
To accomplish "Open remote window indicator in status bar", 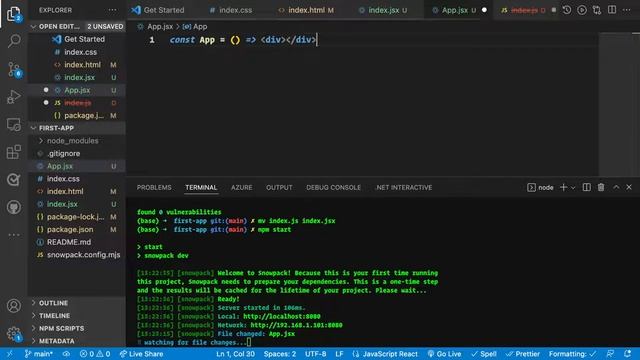I will (9, 354).
